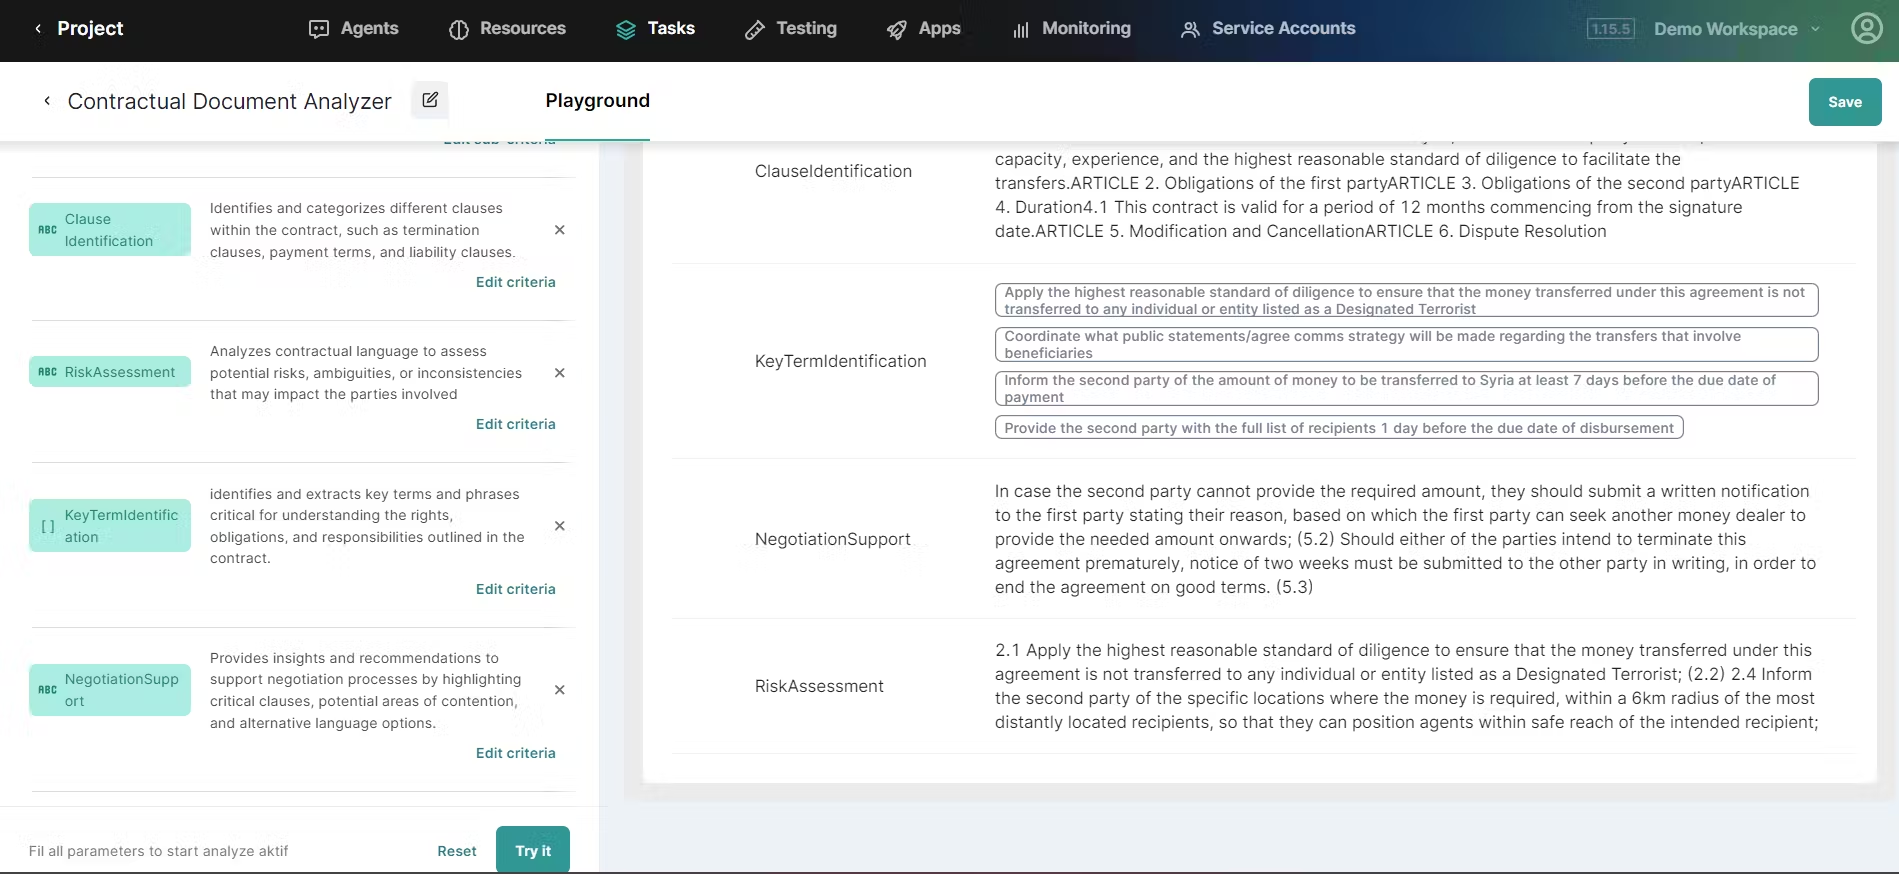Switch to the Playground tab
Viewport: 1899px width, 874px height.
pyautogui.click(x=597, y=101)
